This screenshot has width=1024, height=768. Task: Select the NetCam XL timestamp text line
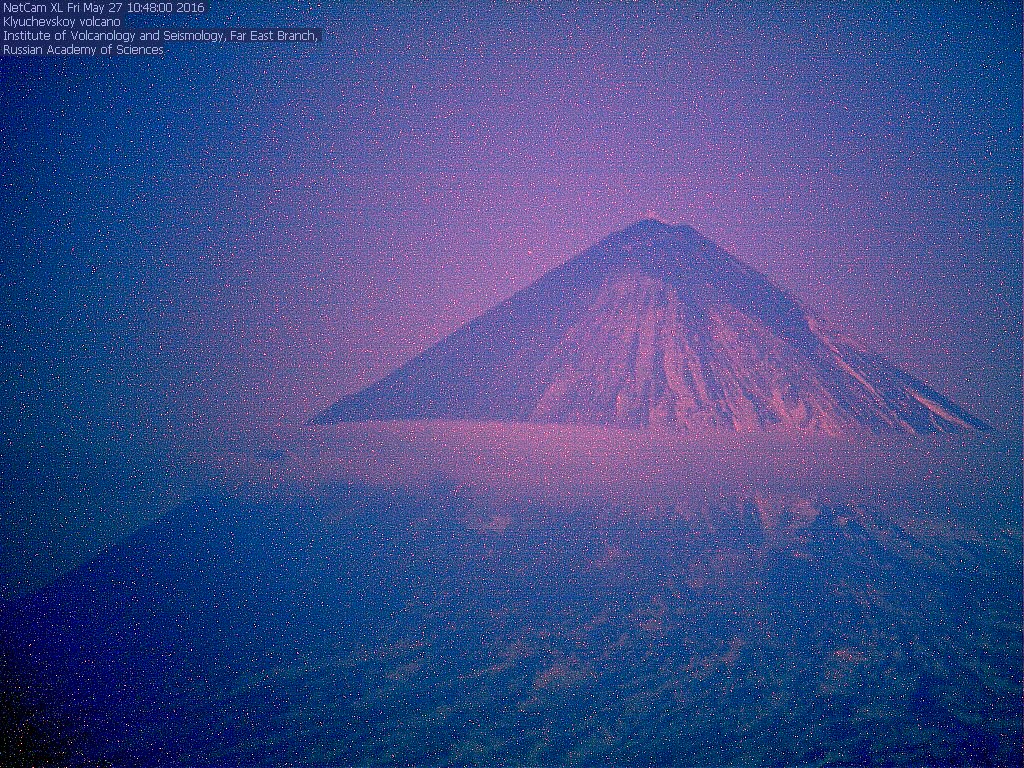pos(104,8)
